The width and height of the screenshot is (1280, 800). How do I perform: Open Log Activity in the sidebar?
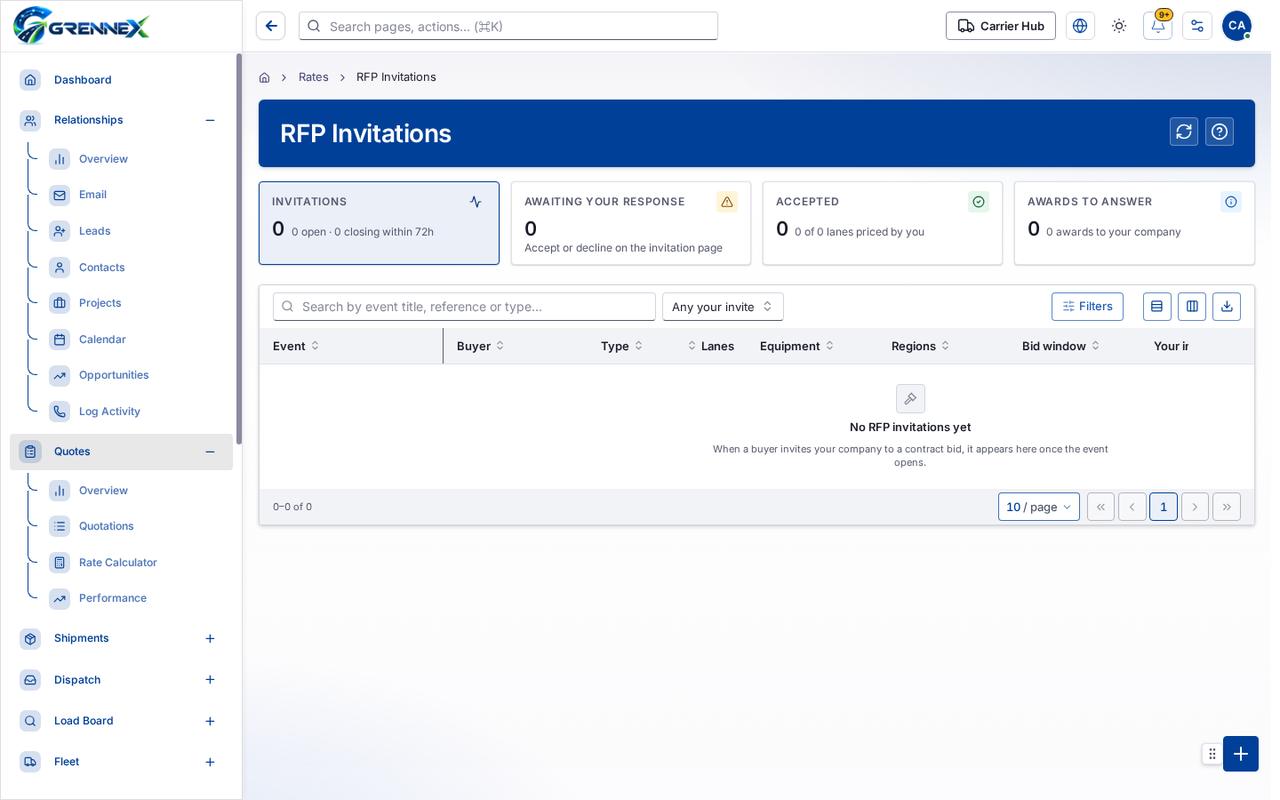109,412
